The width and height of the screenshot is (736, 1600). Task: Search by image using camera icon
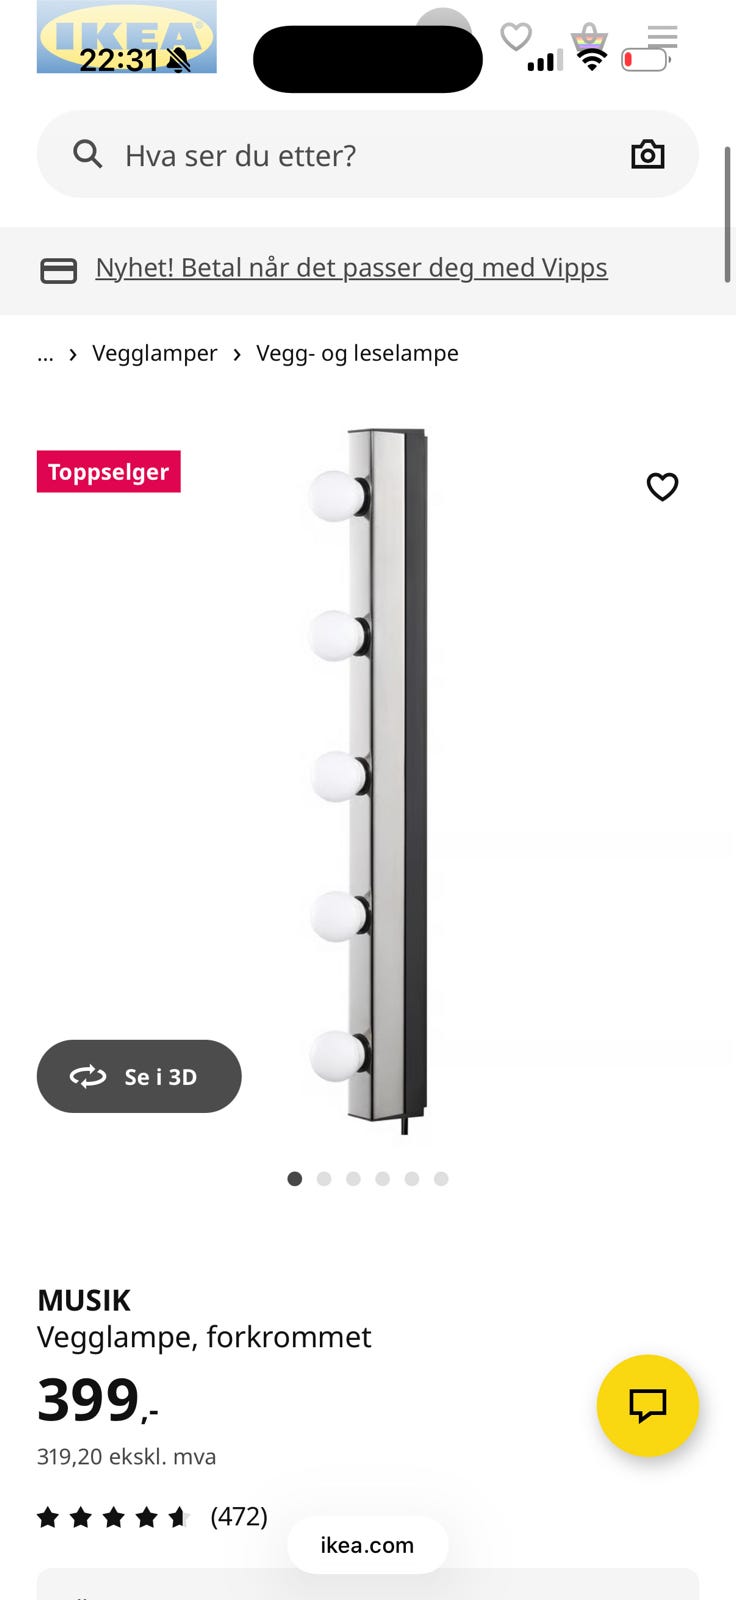[648, 154]
